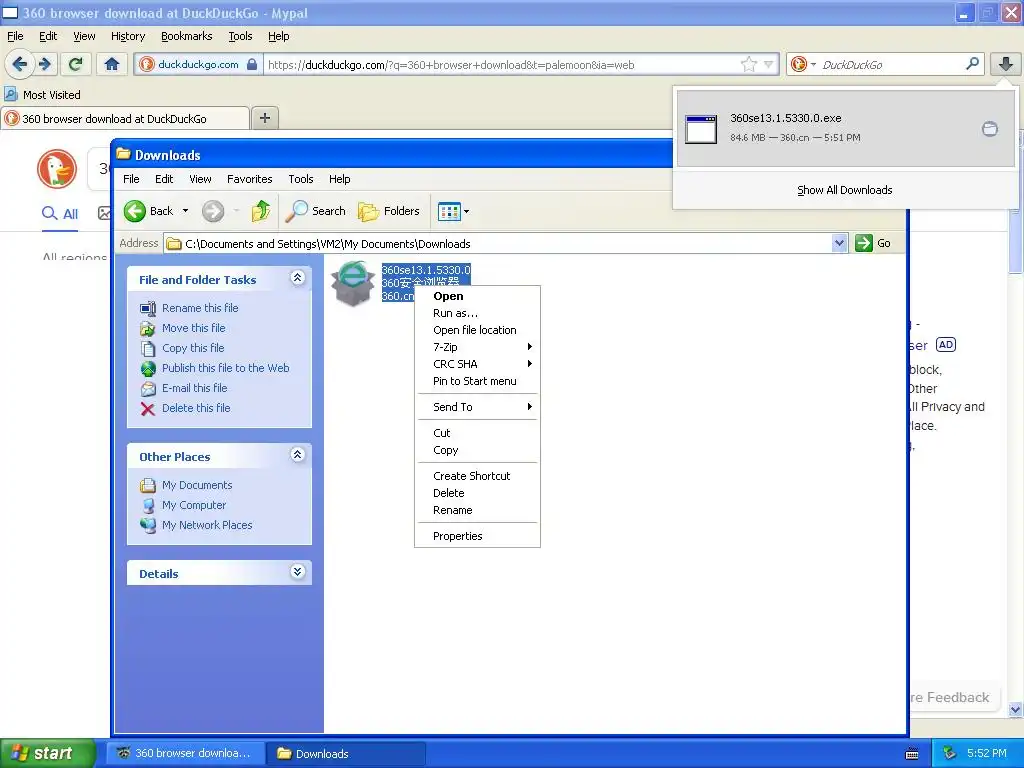Viewport: 1024px width, 768px height.
Task: Click the browser Forward arrow button
Action: coord(44,64)
